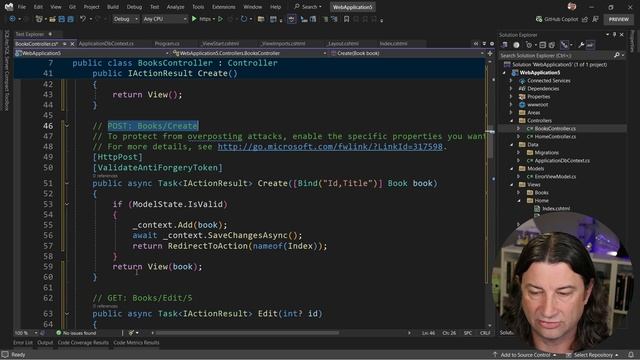Image resolution: width=640 pixels, height=360 pixels.
Task: Open the Any CPU platform dropdown
Action: 165,19
